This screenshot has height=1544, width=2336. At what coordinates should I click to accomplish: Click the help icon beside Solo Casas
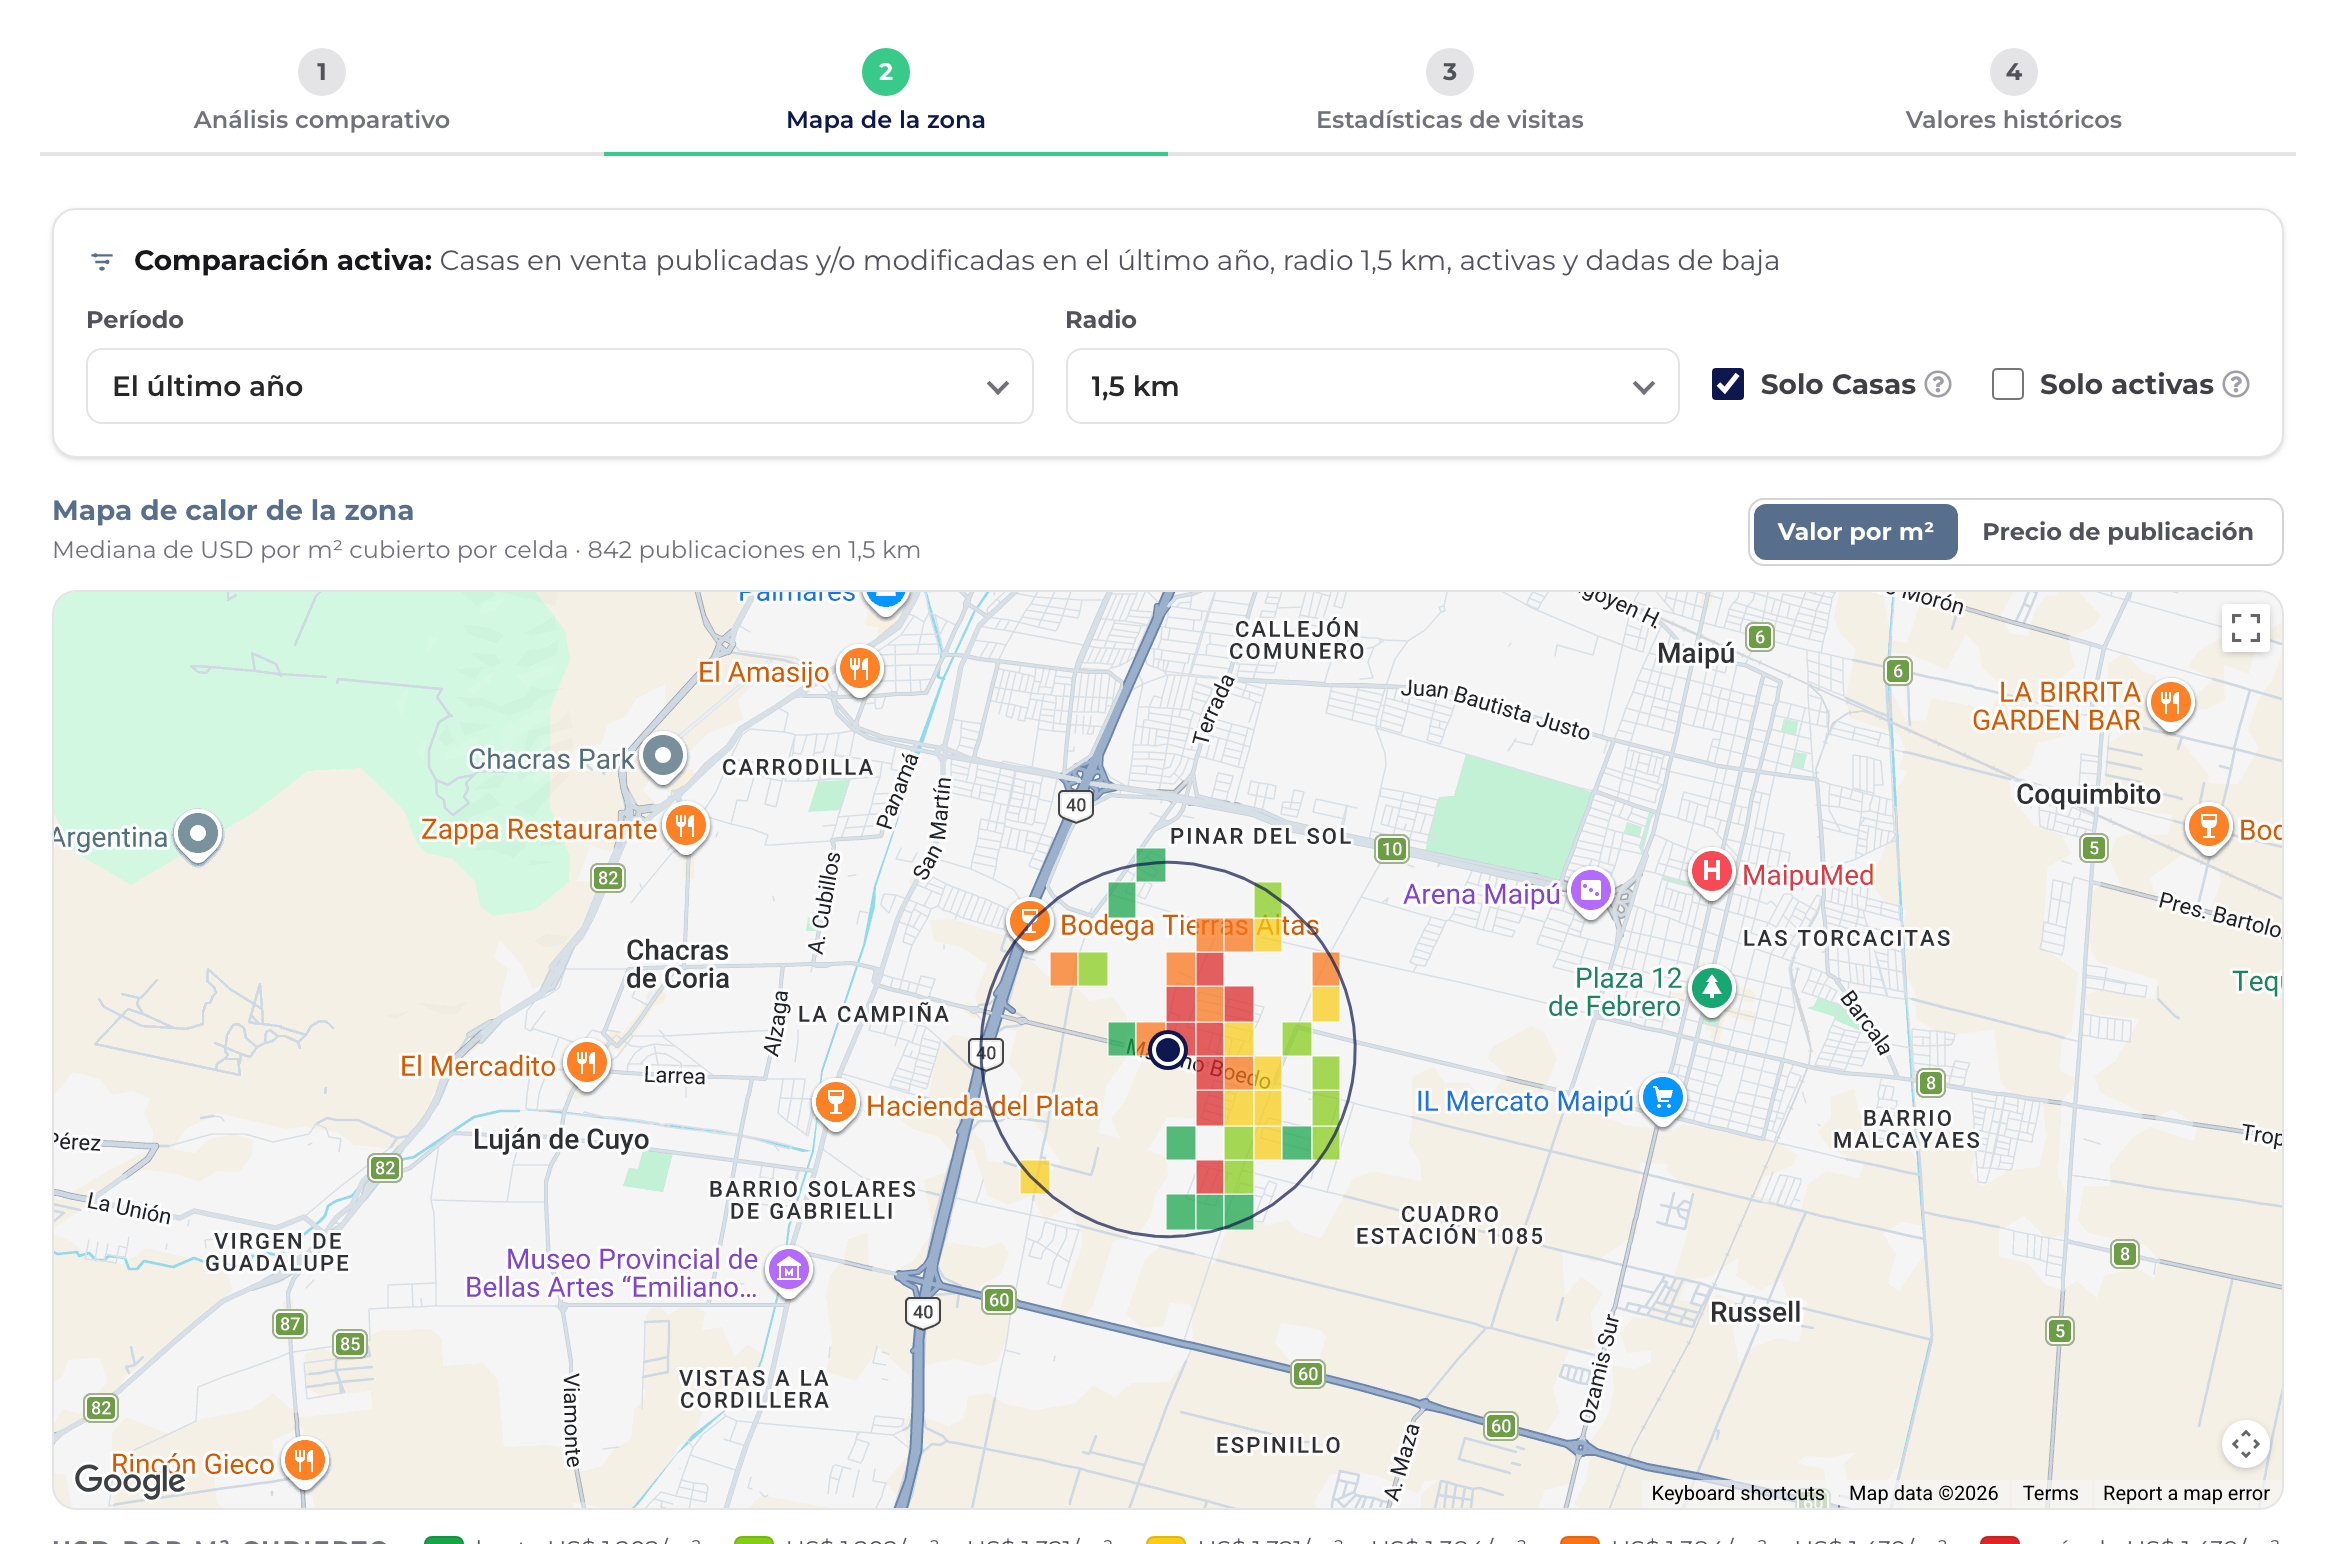click(1938, 385)
